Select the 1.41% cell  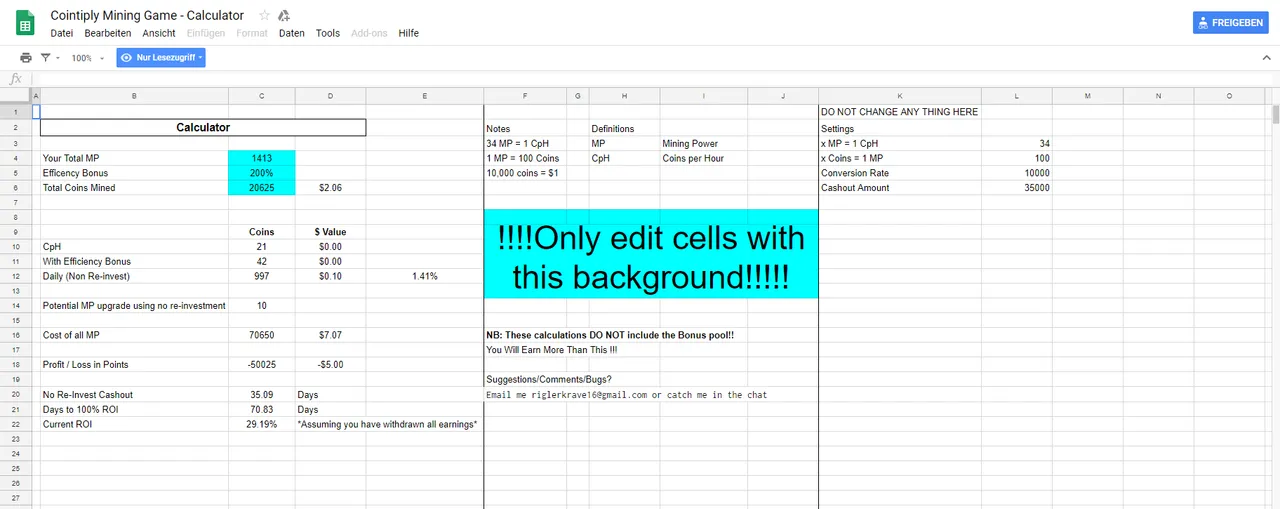pos(424,276)
